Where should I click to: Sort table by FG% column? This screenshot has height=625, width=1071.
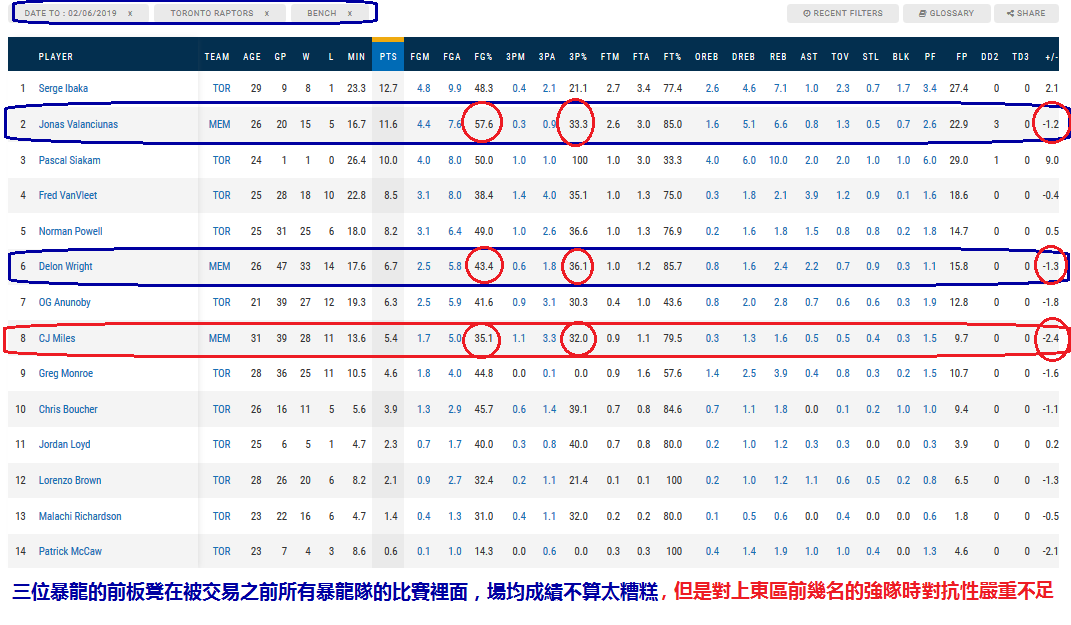tap(483, 57)
